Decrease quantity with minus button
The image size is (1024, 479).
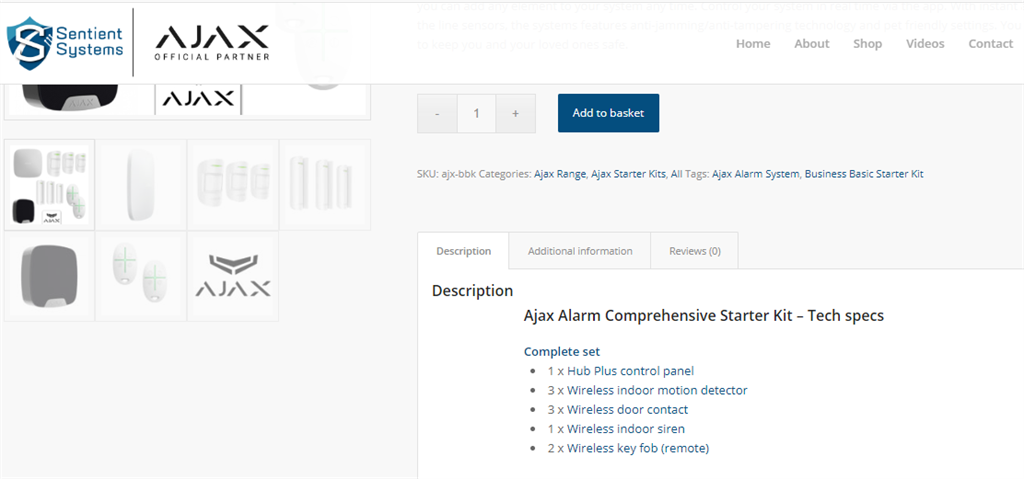pos(437,114)
